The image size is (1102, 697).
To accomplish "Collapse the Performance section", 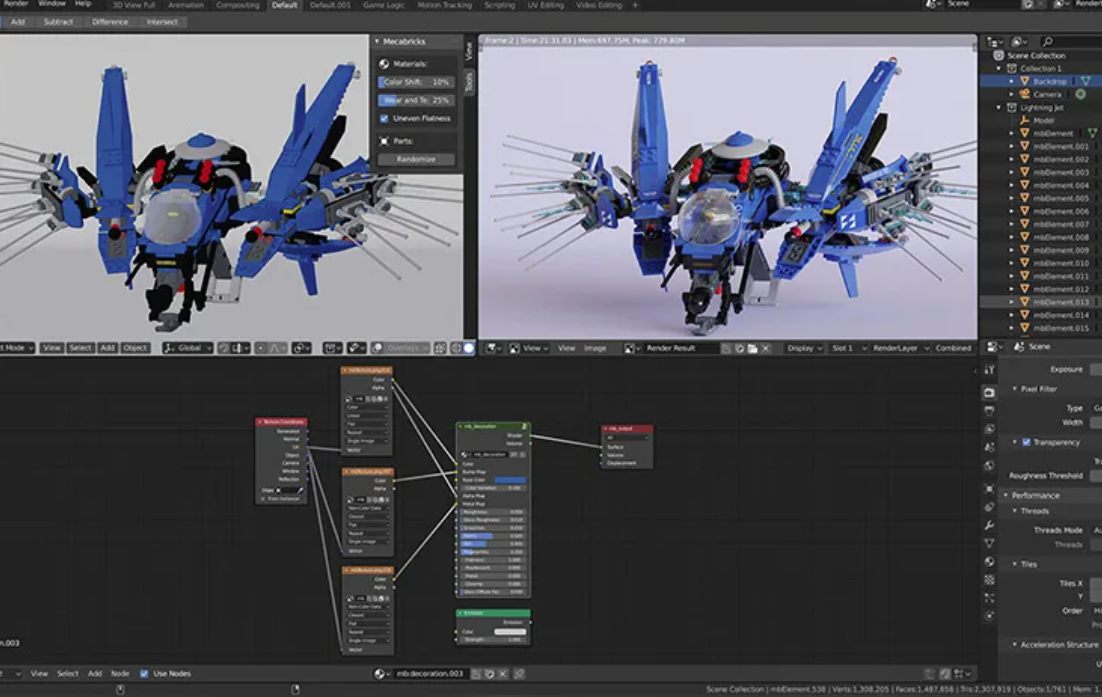I will pos(1006,495).
